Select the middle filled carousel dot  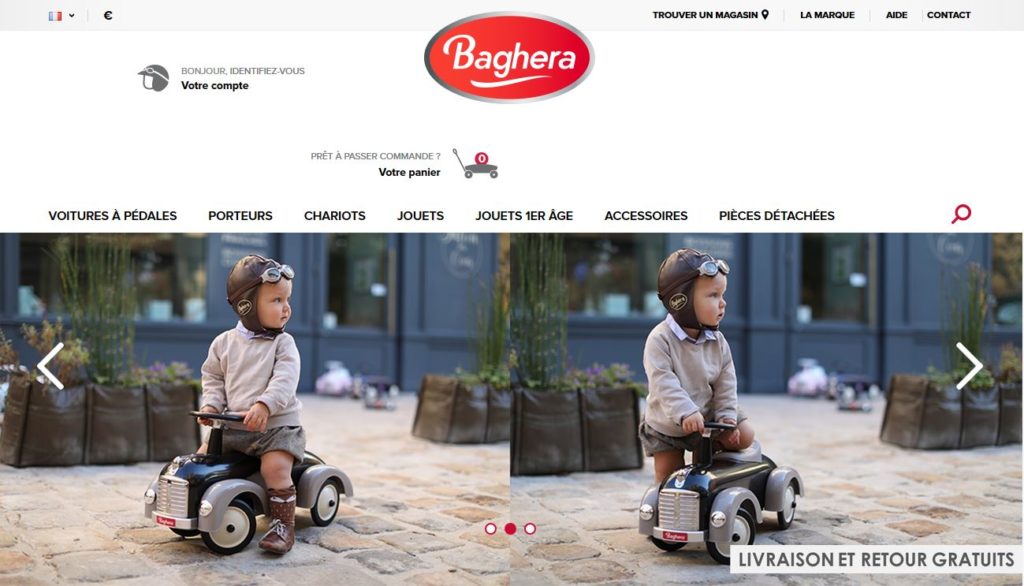pyautogui.click(x=510, y=529)
